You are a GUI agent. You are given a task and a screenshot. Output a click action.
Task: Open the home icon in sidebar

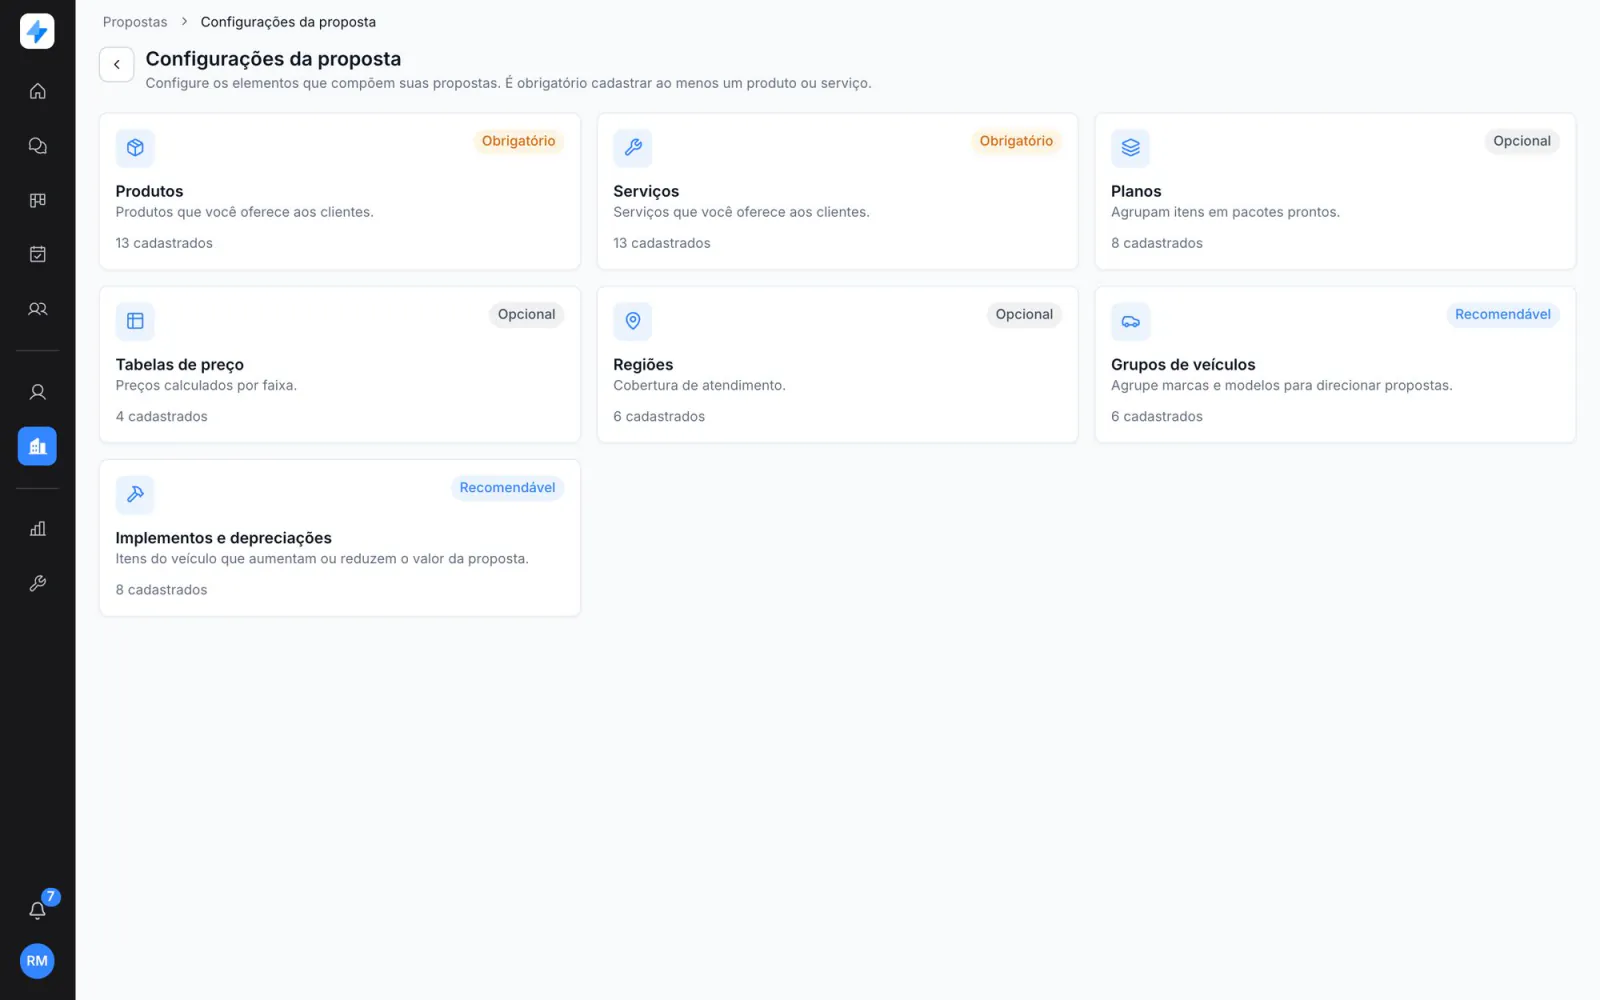tap(37, 91)
